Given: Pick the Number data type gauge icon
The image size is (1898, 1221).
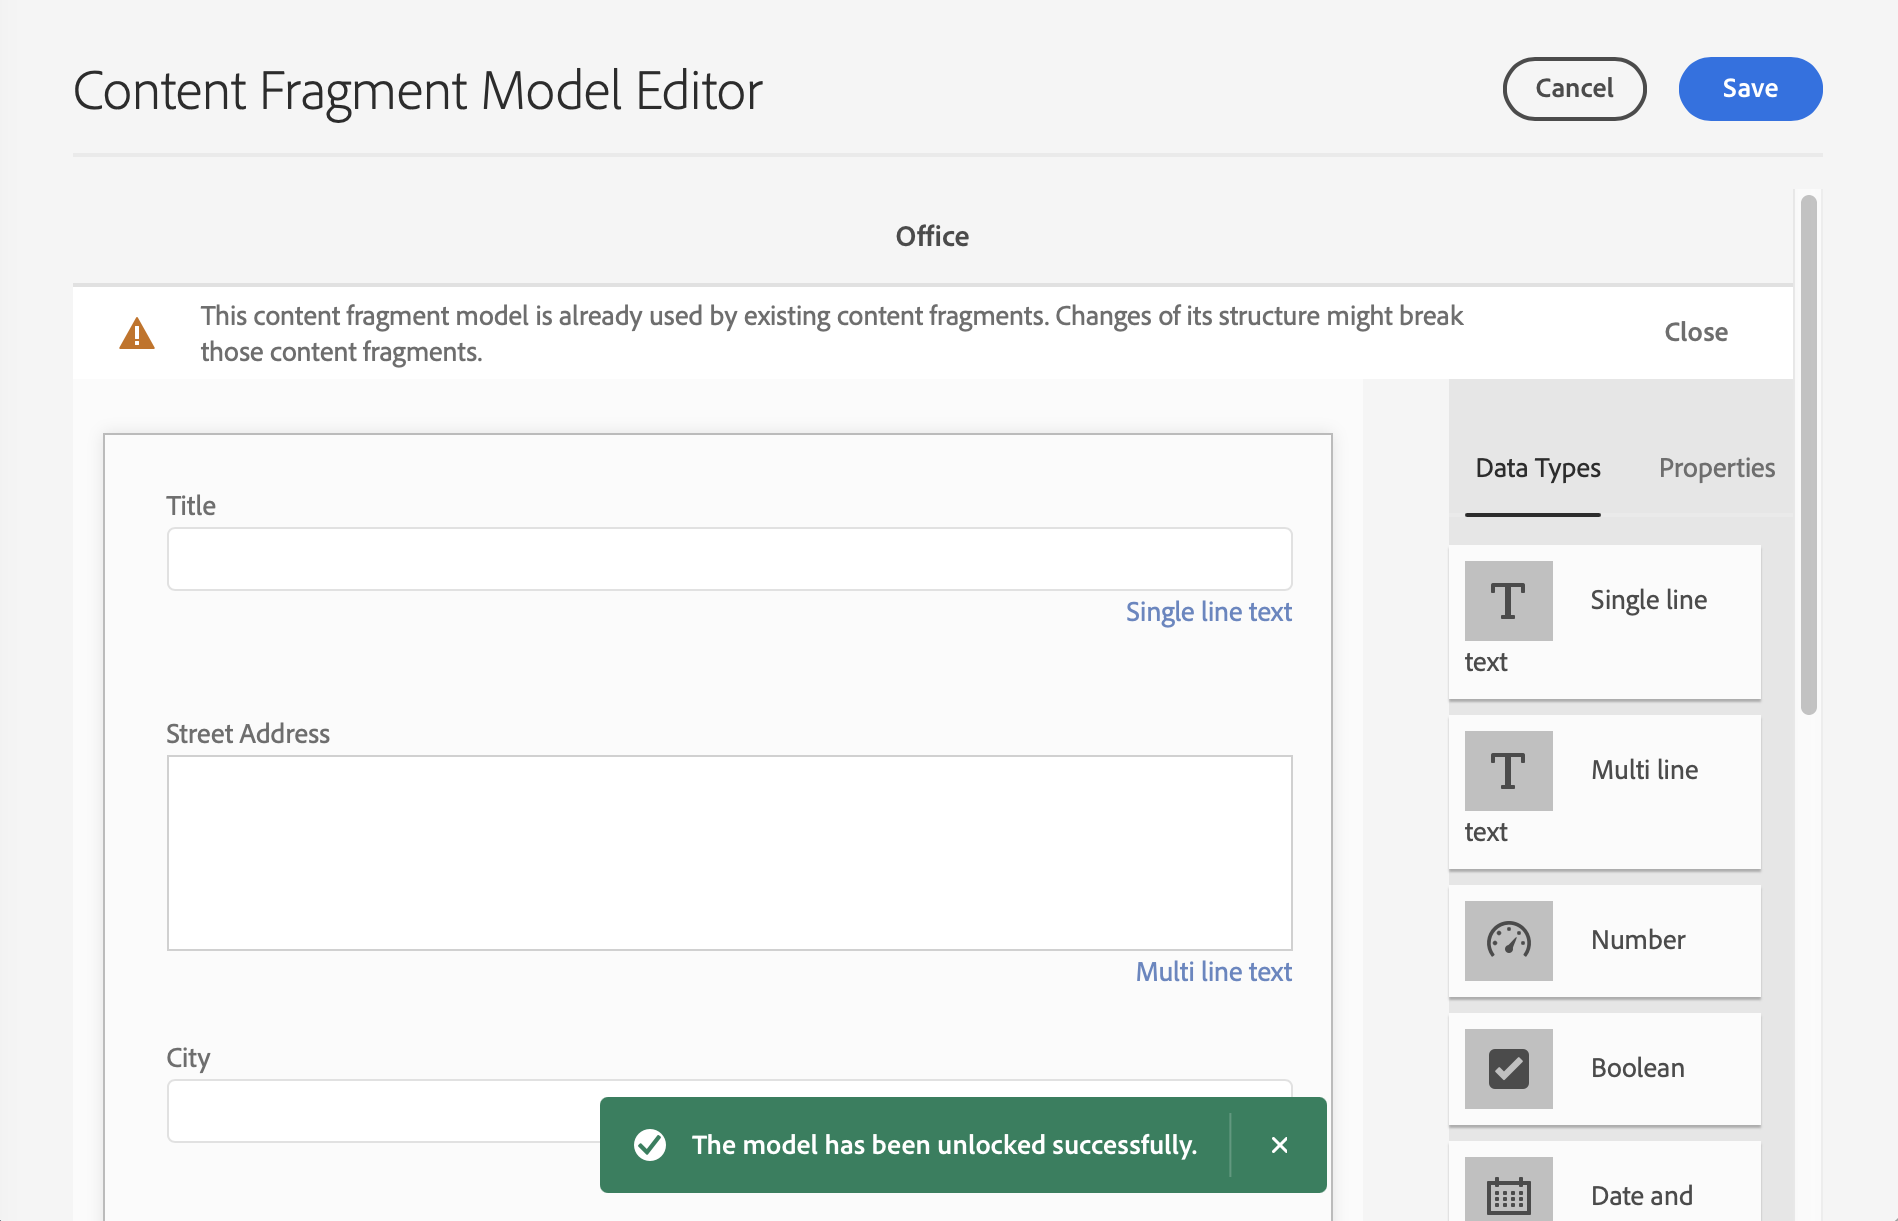Looking at the screenshot, I should (1508, 941).
